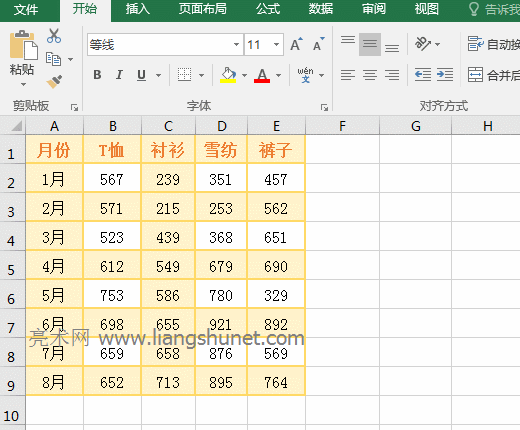Select cell with value 253
Image resolution: width=520 pixels, height=430 pixels.
click(x=221, y=208)
